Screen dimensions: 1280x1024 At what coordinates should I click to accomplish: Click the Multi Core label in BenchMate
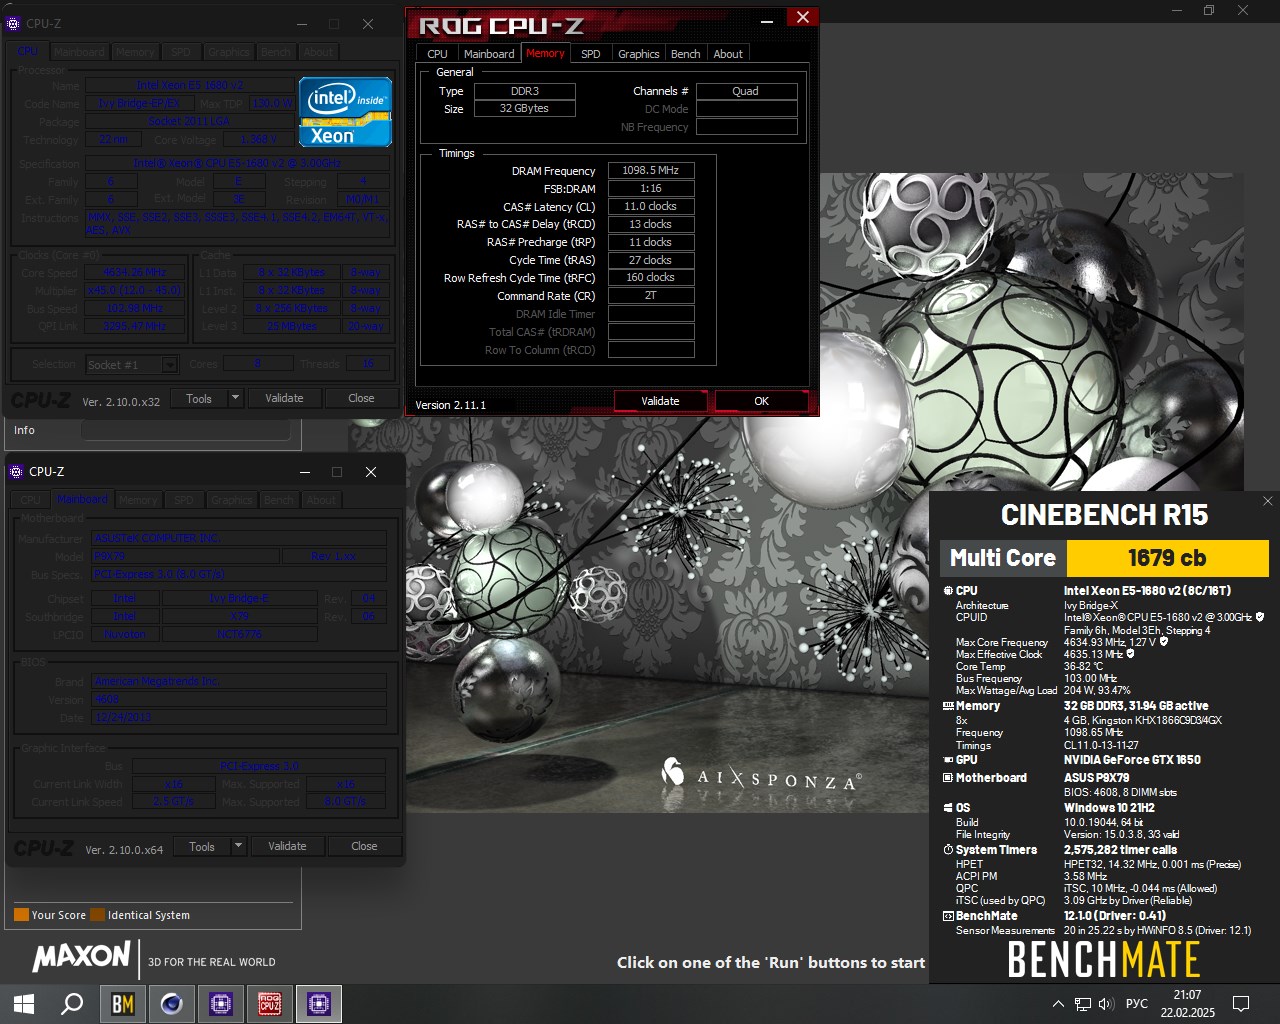(x=1003, y=558)
